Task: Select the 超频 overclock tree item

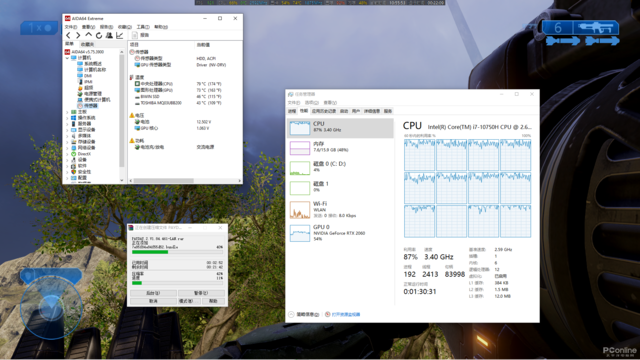Action: pos(85,88)
